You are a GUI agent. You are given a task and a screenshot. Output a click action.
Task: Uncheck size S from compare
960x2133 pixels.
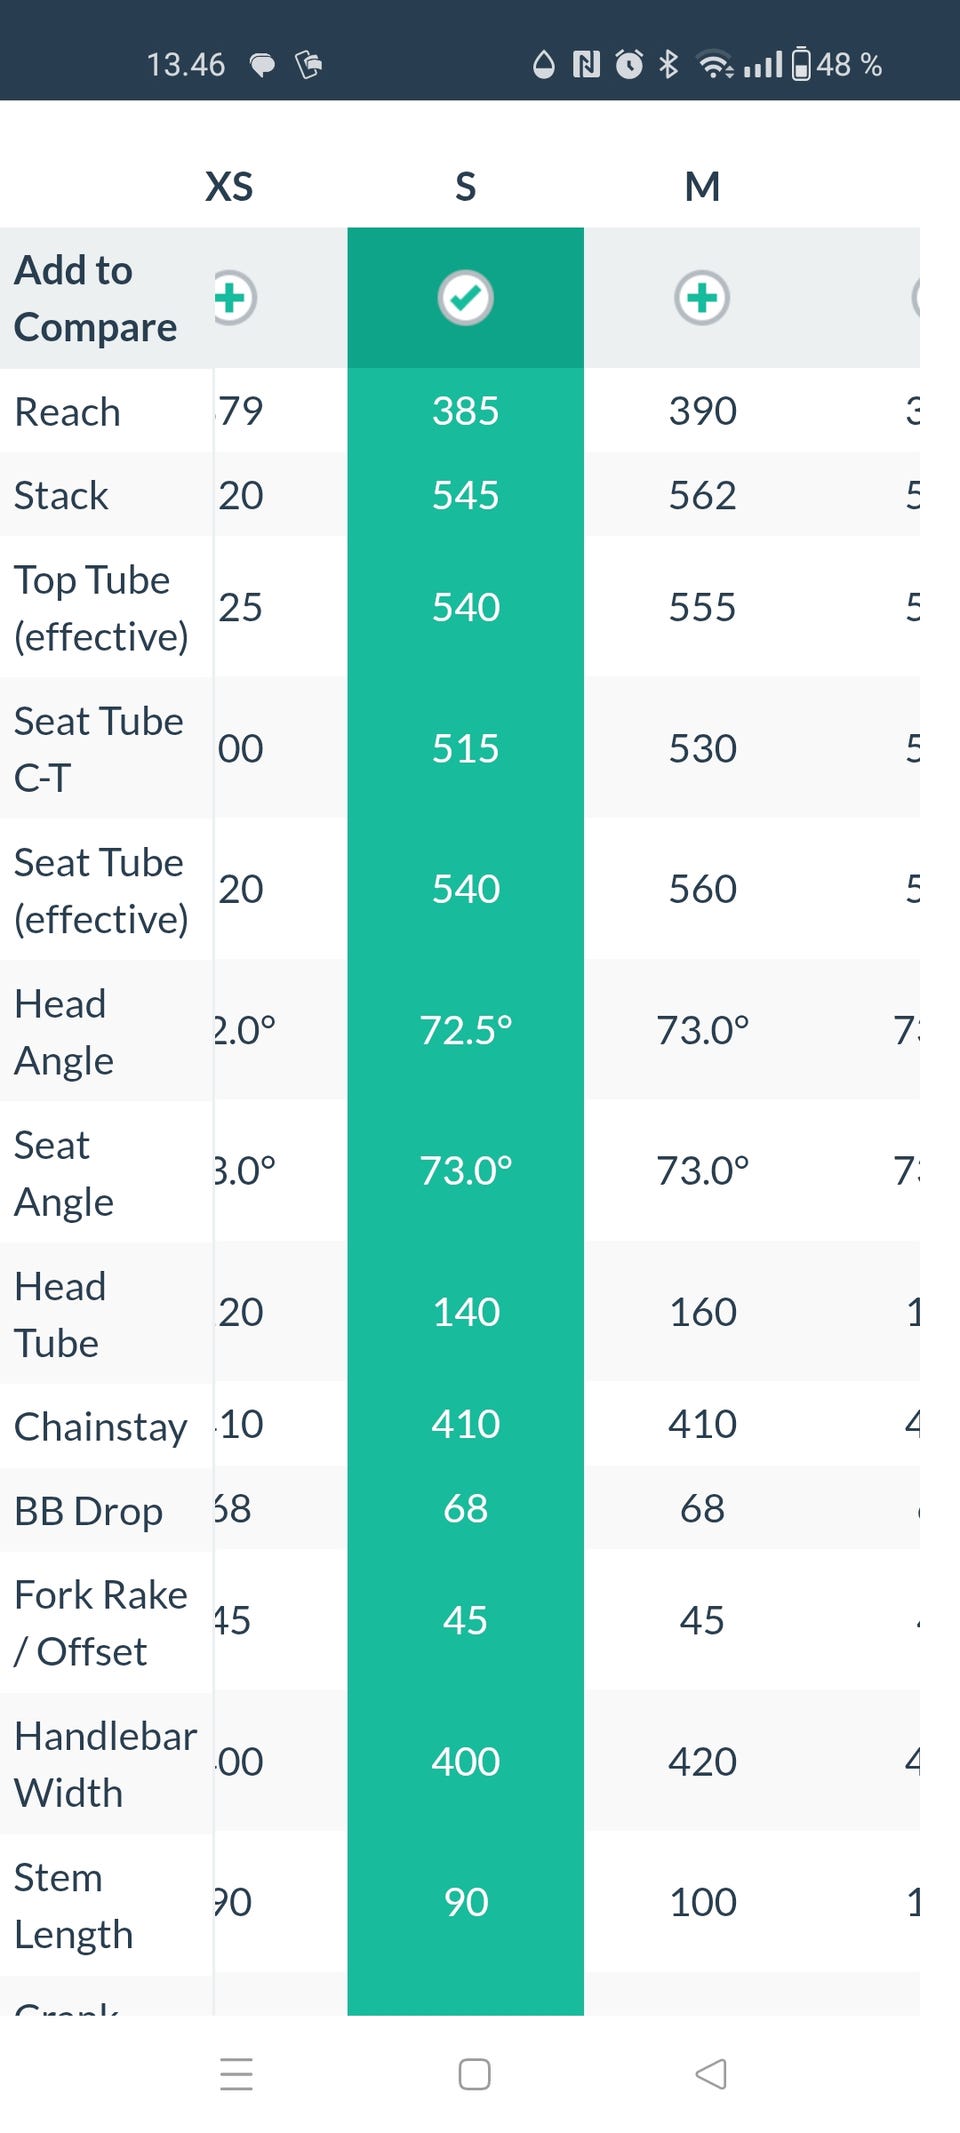tap(466, 298)
